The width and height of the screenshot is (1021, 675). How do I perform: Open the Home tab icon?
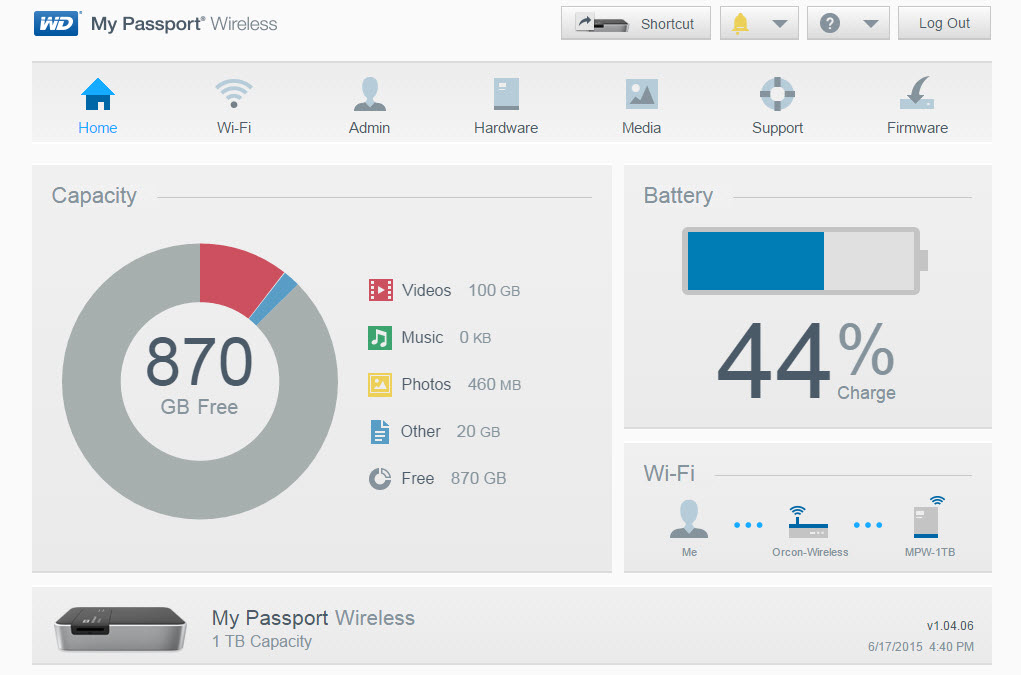click(98, 94)
